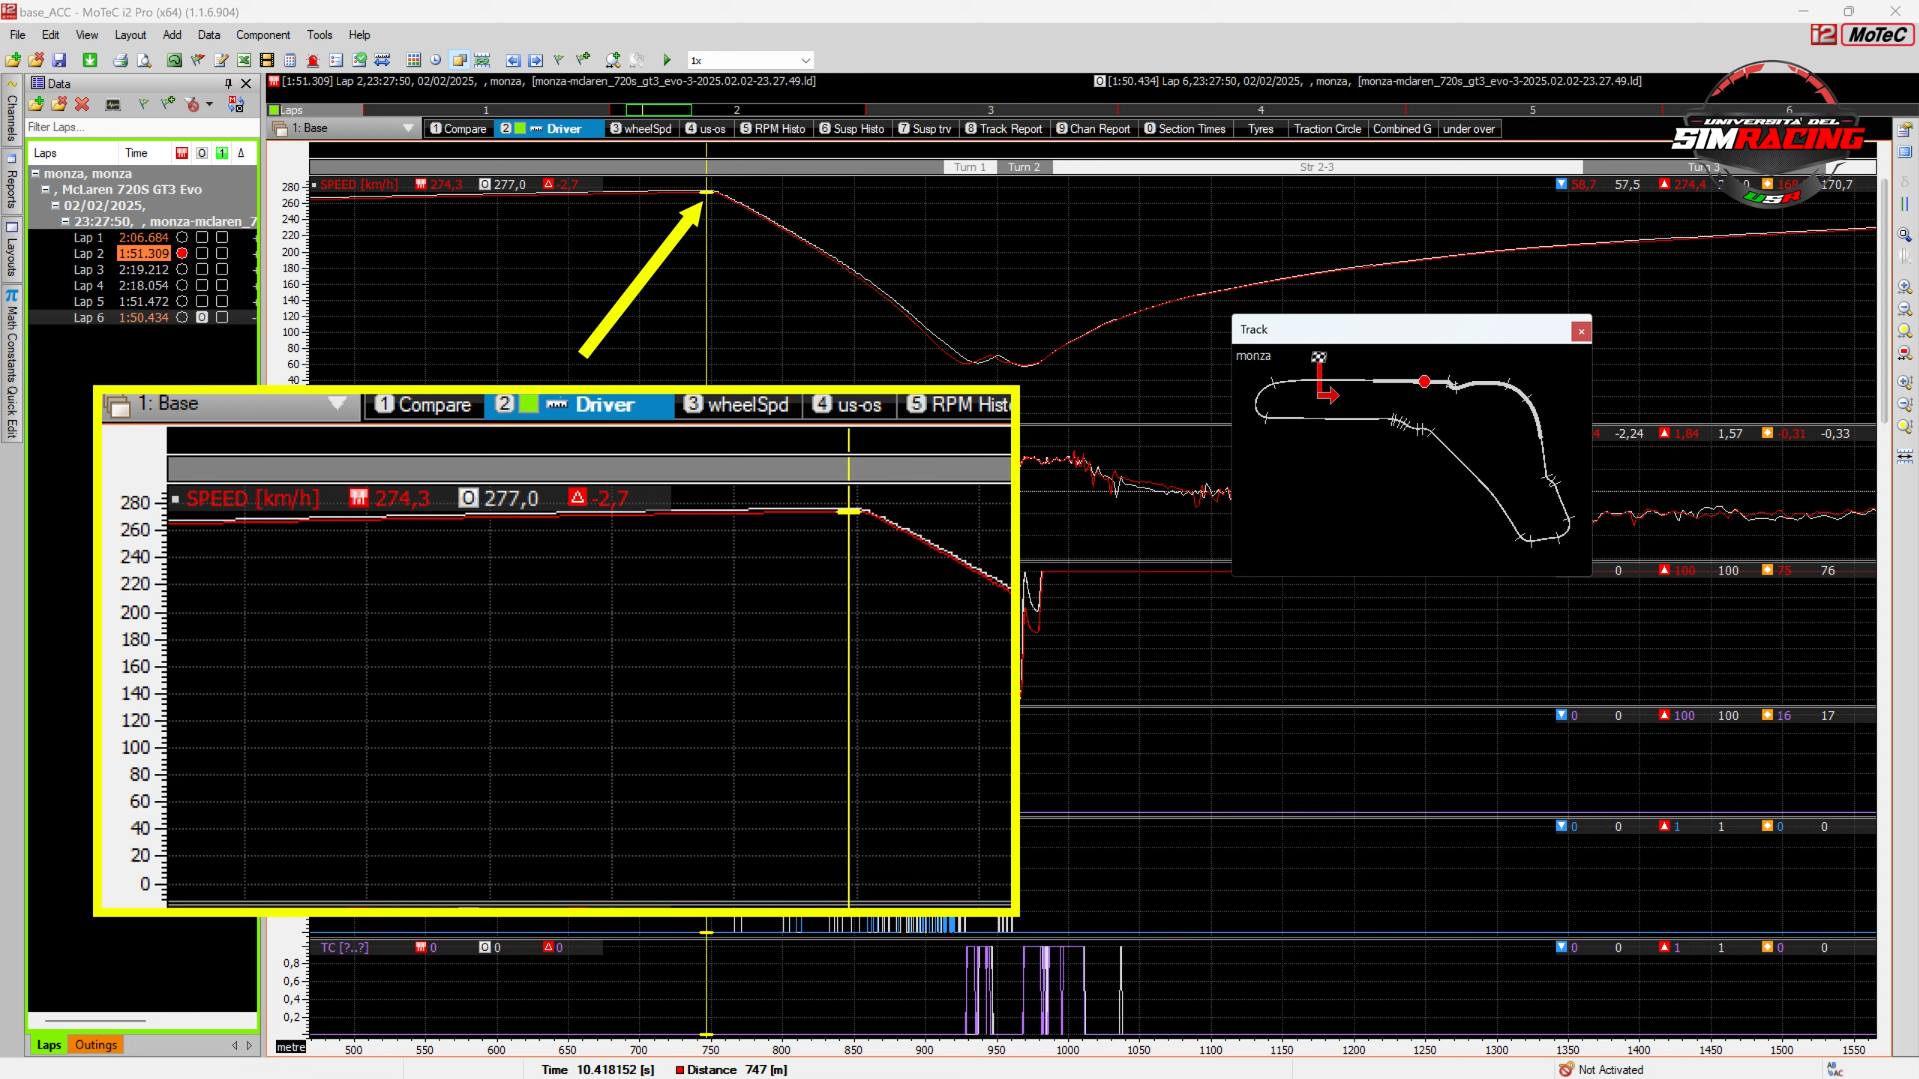Click the film strip icon in toolbar
The height and width of the screenshot is (1079, 1919).
click(266, 60)
